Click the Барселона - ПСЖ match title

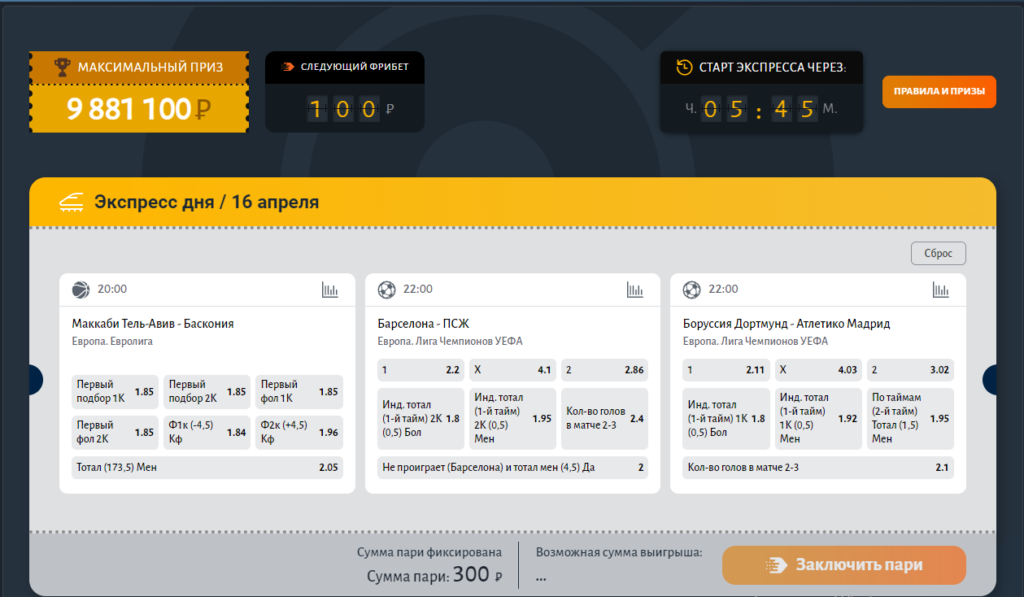(423, 323)
